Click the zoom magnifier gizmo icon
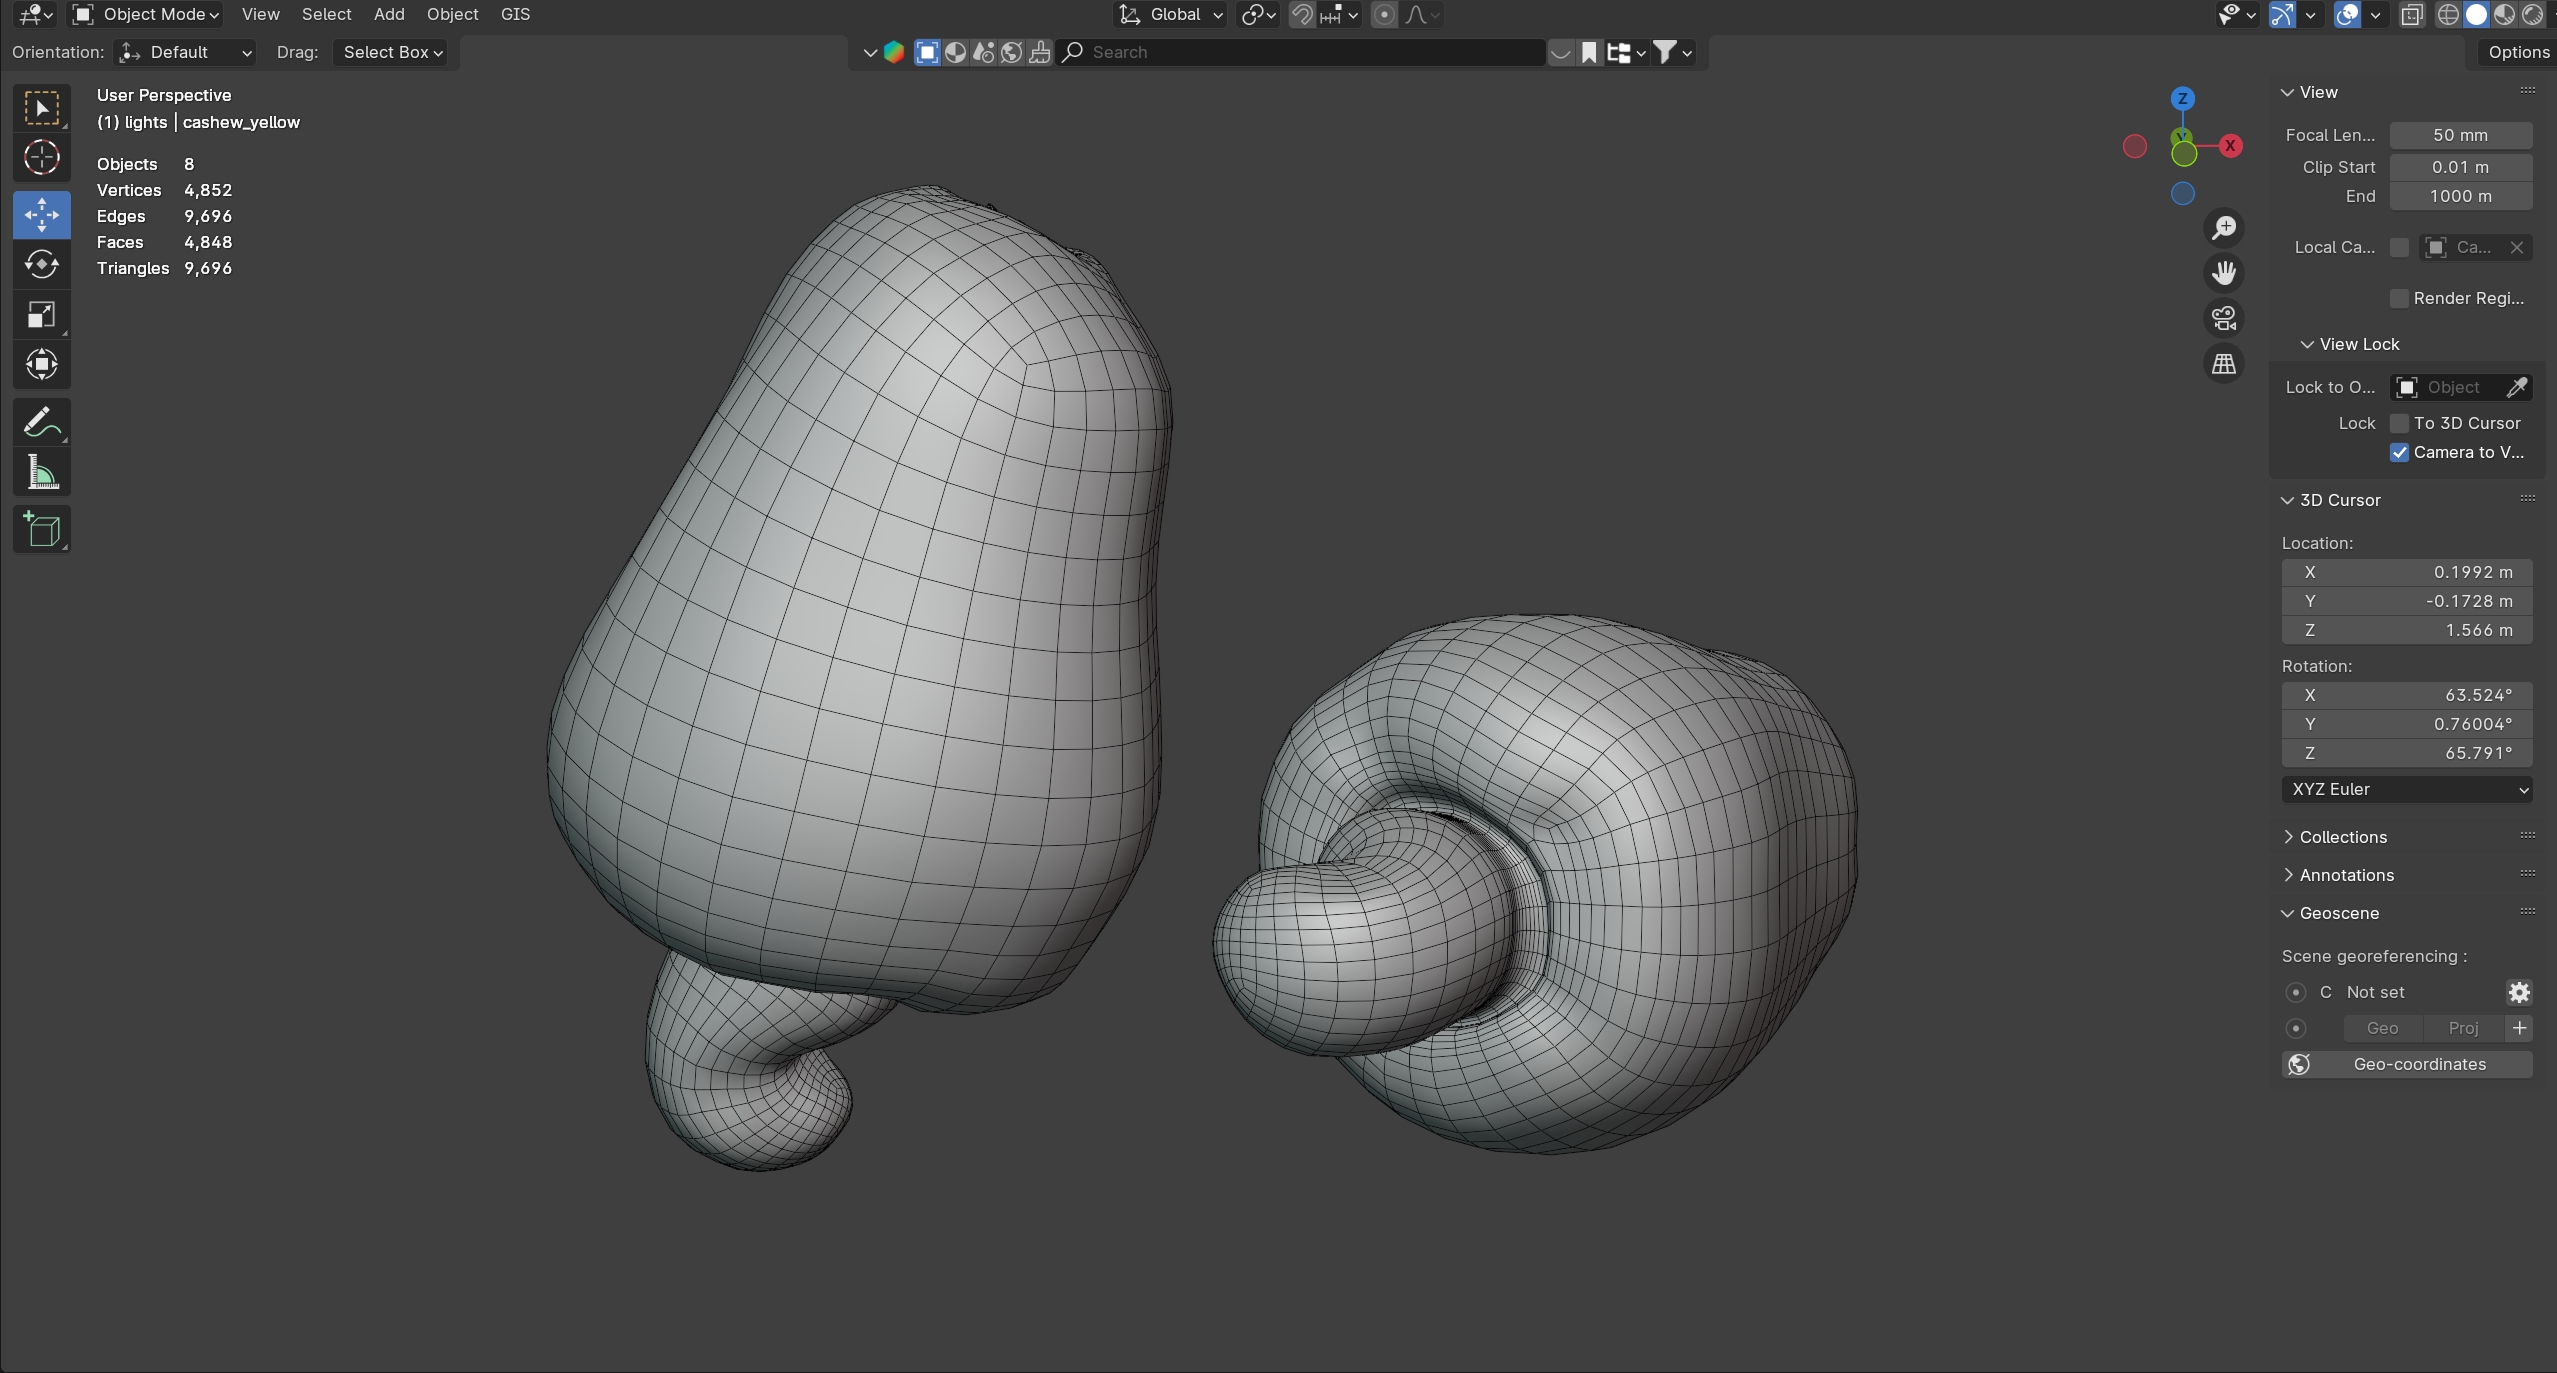2557x1373 pixels. (2223, 228)
